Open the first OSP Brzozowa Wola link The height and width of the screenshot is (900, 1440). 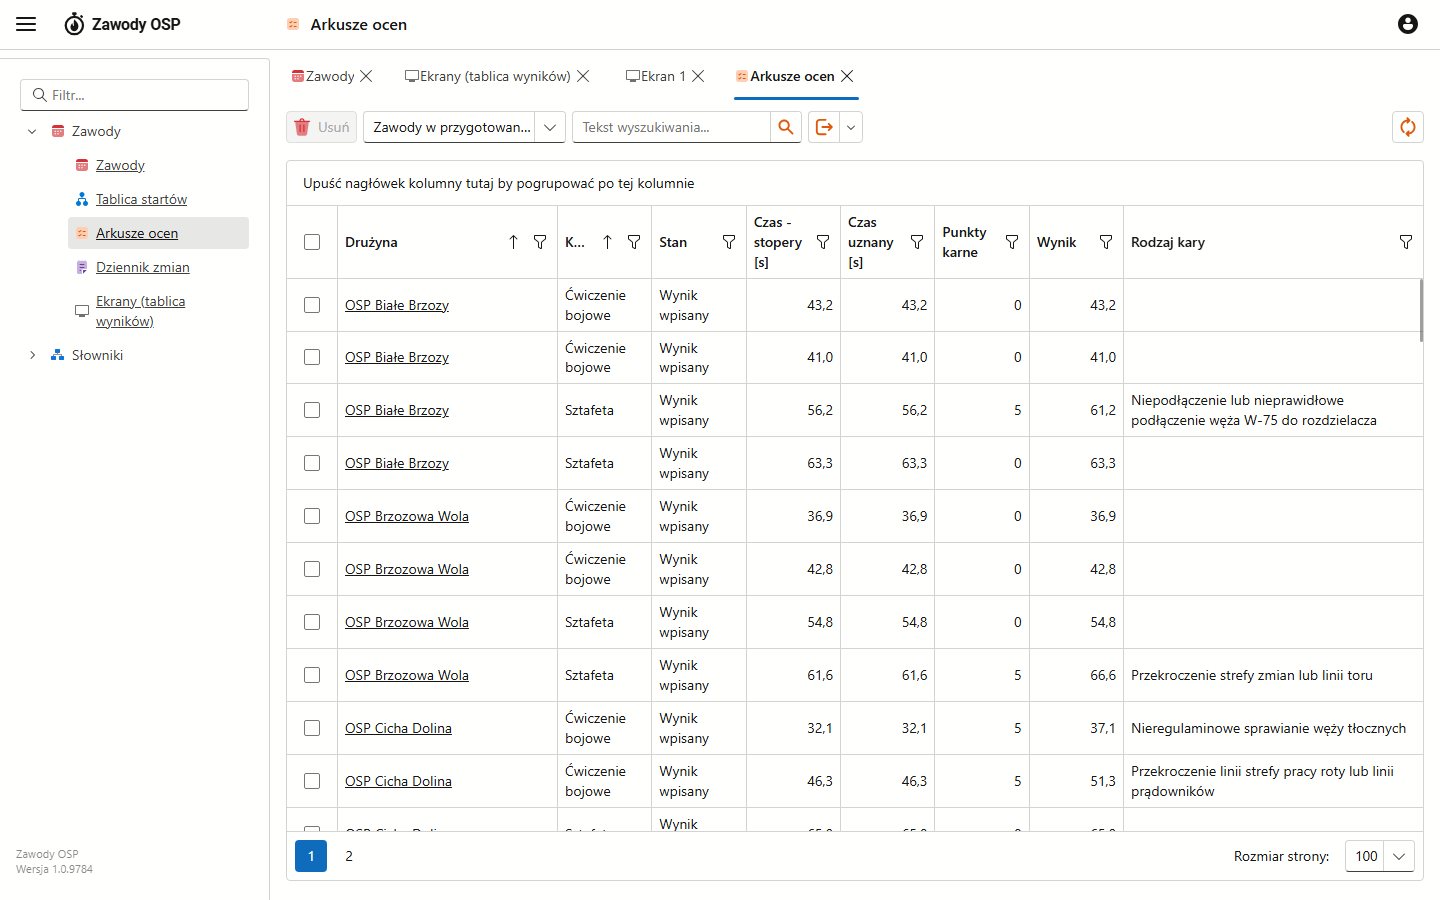click(406, 516)
